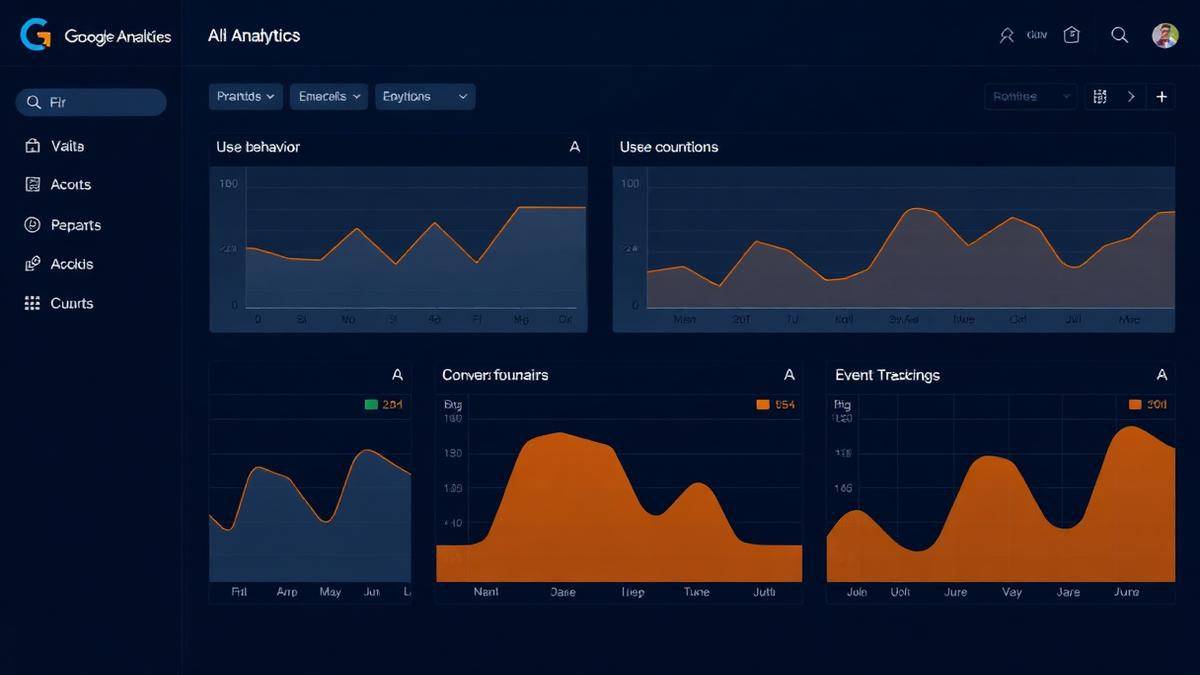The width and height of the screenshot is (1200, 675).
Task: Toggle the 'A' on Event Trackings panel
Action: point(1161,375)
